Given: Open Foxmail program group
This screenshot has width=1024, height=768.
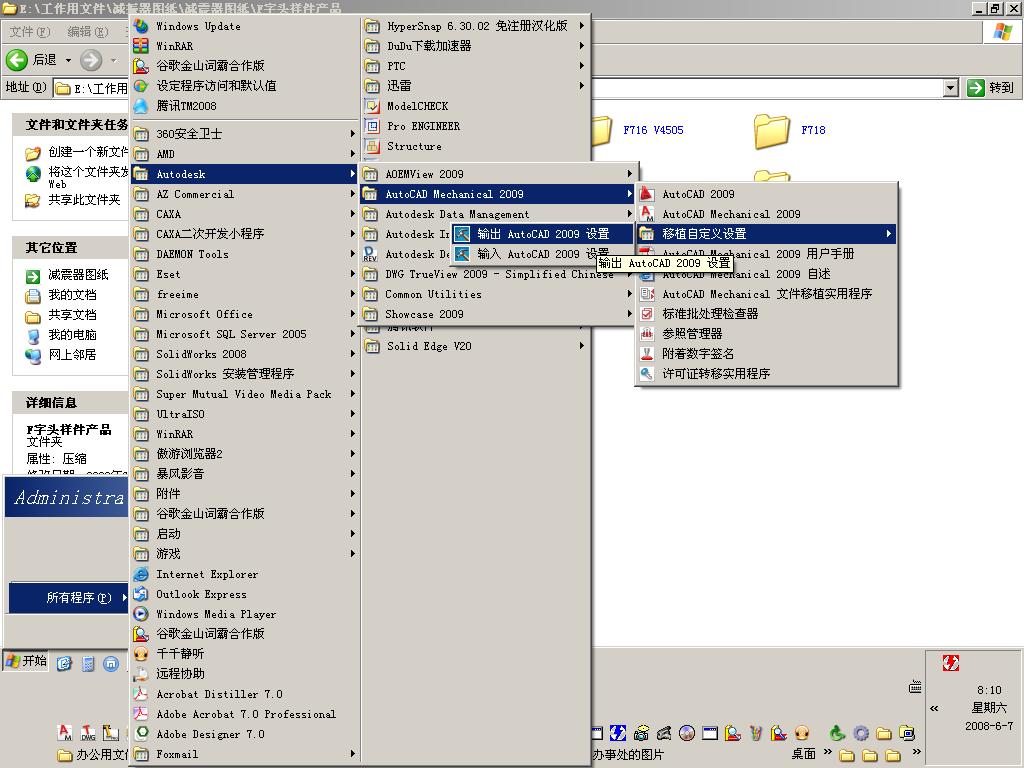Looking at the screenshot, I should tap(244, 754).
